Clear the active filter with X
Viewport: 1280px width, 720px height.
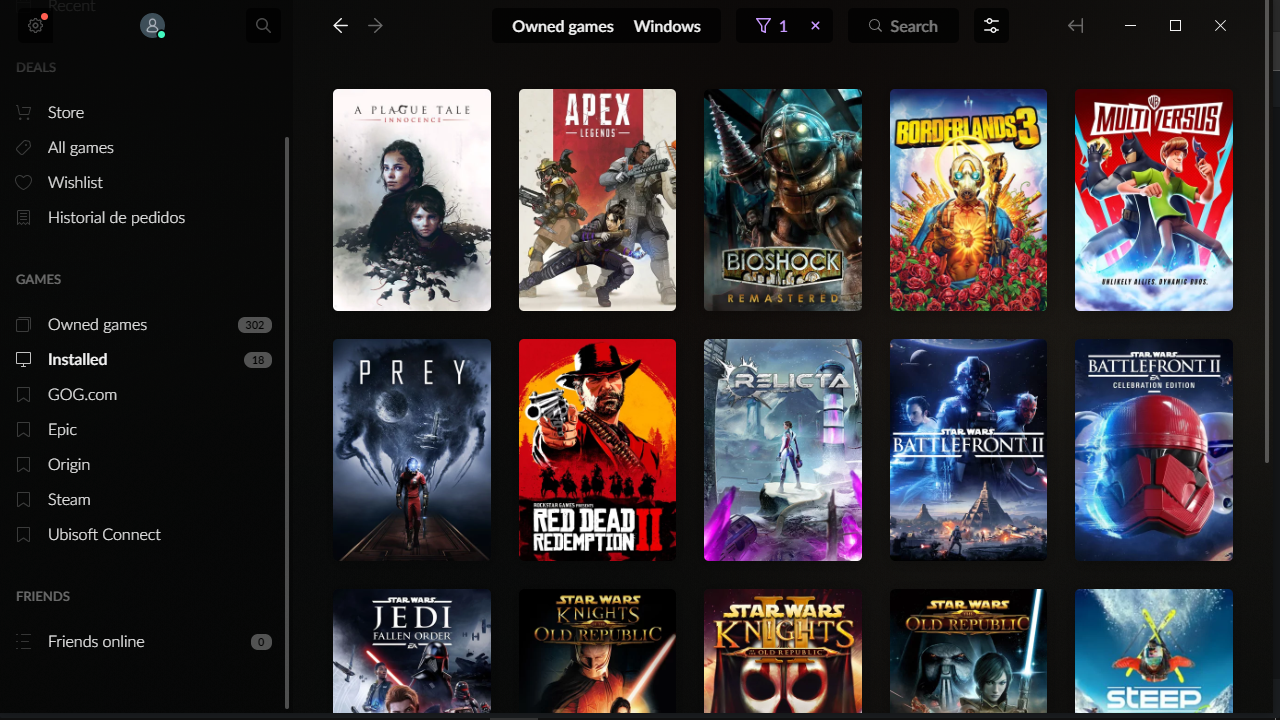point(815,26)
